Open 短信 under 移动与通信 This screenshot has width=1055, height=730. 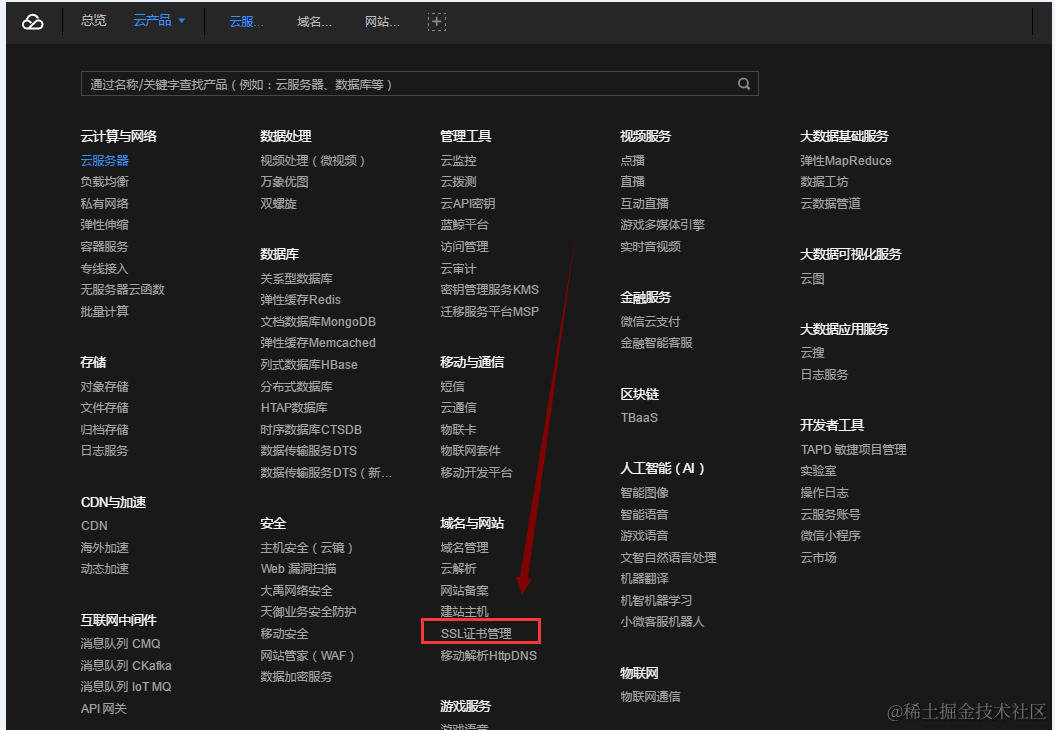point(452,386)
